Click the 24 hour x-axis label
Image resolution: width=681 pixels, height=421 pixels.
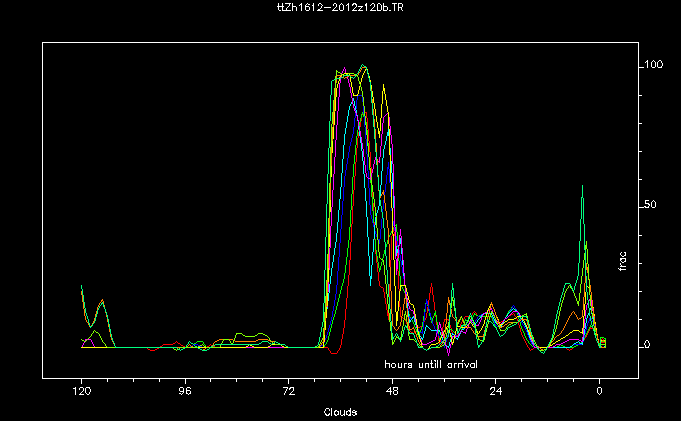coord(495,392)
